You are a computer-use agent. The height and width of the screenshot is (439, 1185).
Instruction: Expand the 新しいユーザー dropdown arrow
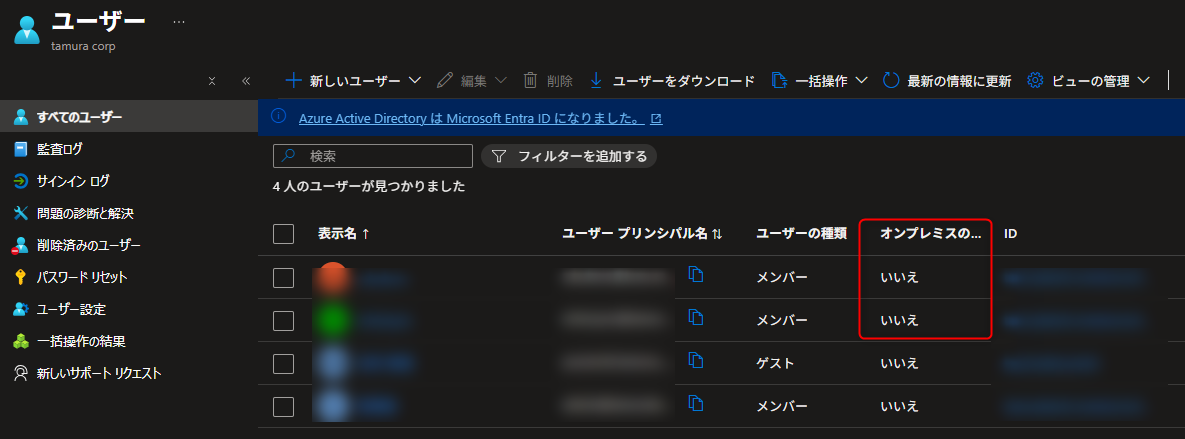[x=414, y=80]
